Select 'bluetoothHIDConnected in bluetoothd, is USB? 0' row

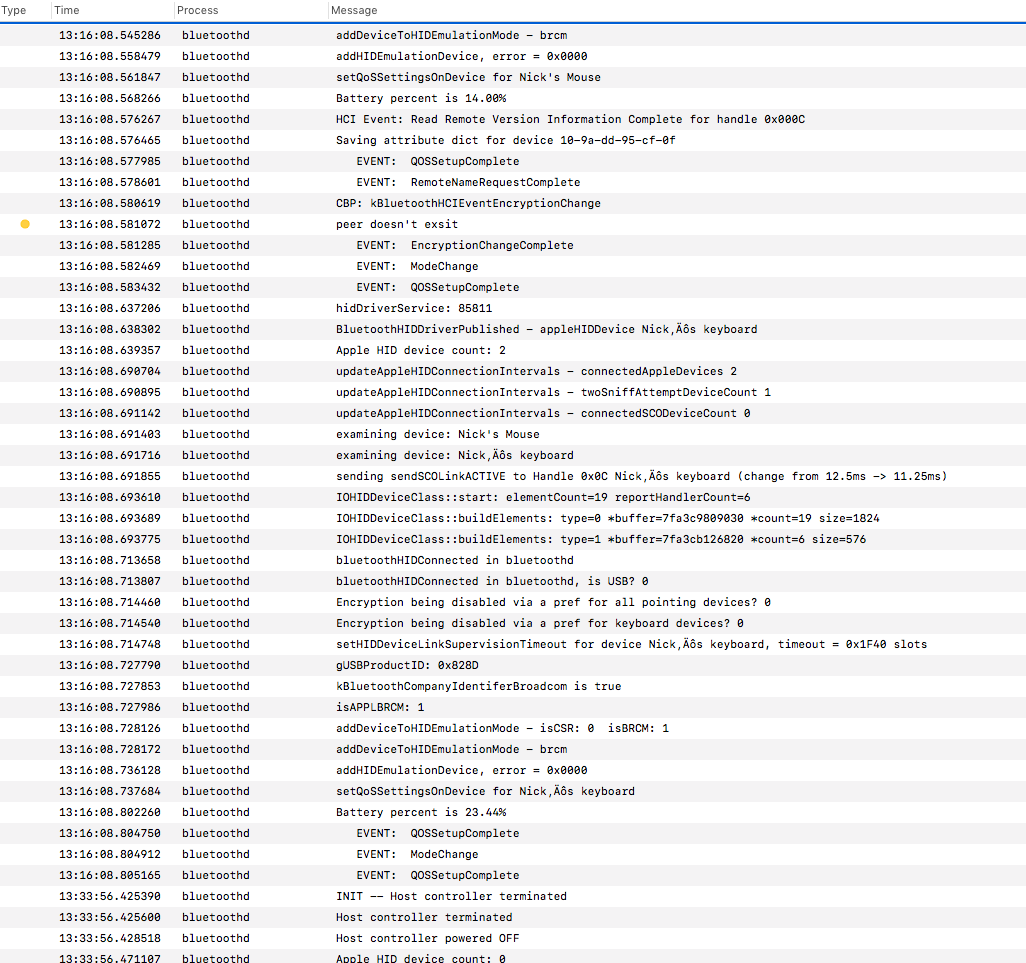513,581
